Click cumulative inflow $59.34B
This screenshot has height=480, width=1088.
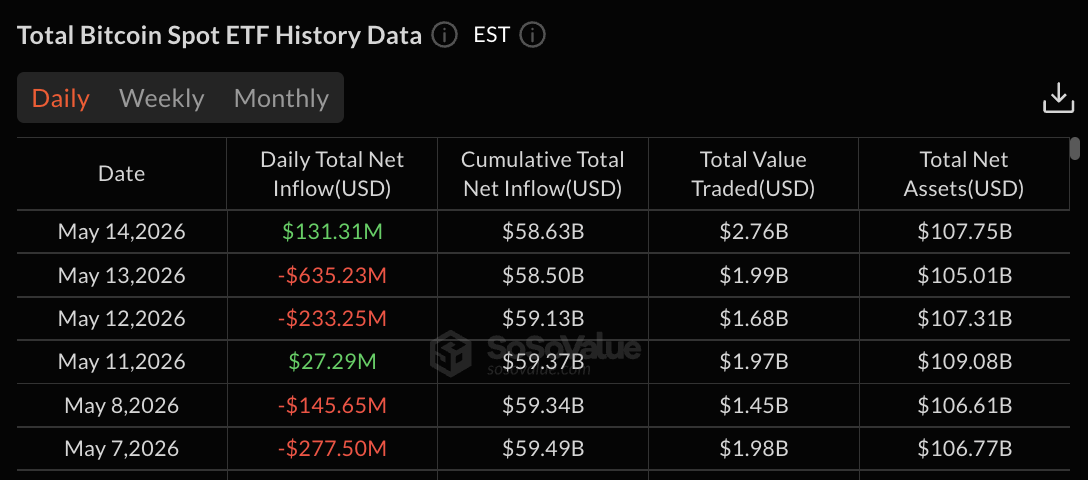click(543, 405)
